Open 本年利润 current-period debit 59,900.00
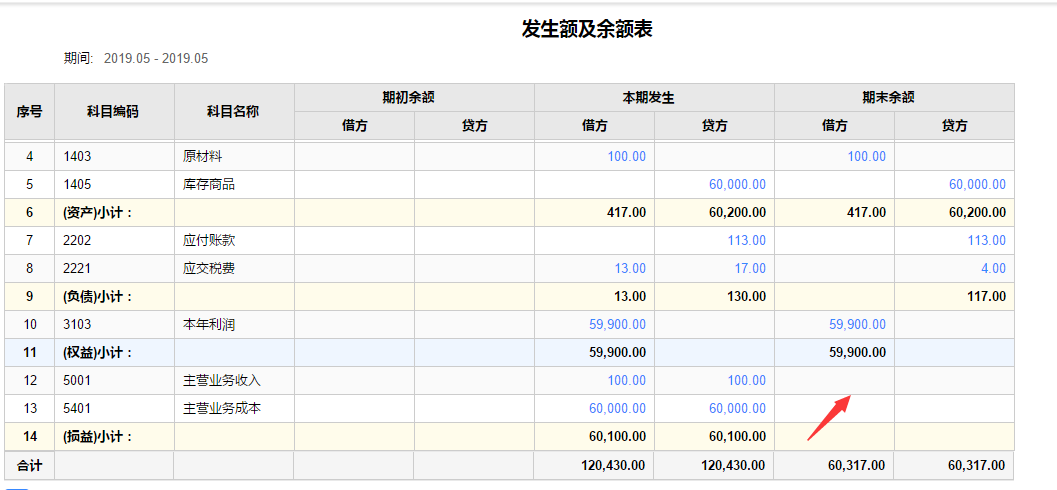This screenshot has width=1057, height=490. point(617,324)
